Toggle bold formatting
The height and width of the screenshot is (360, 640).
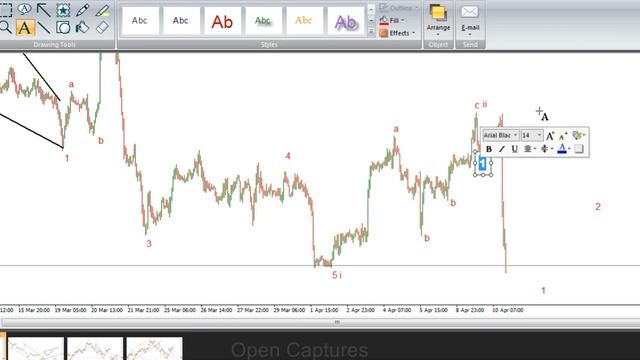(489, 149)
